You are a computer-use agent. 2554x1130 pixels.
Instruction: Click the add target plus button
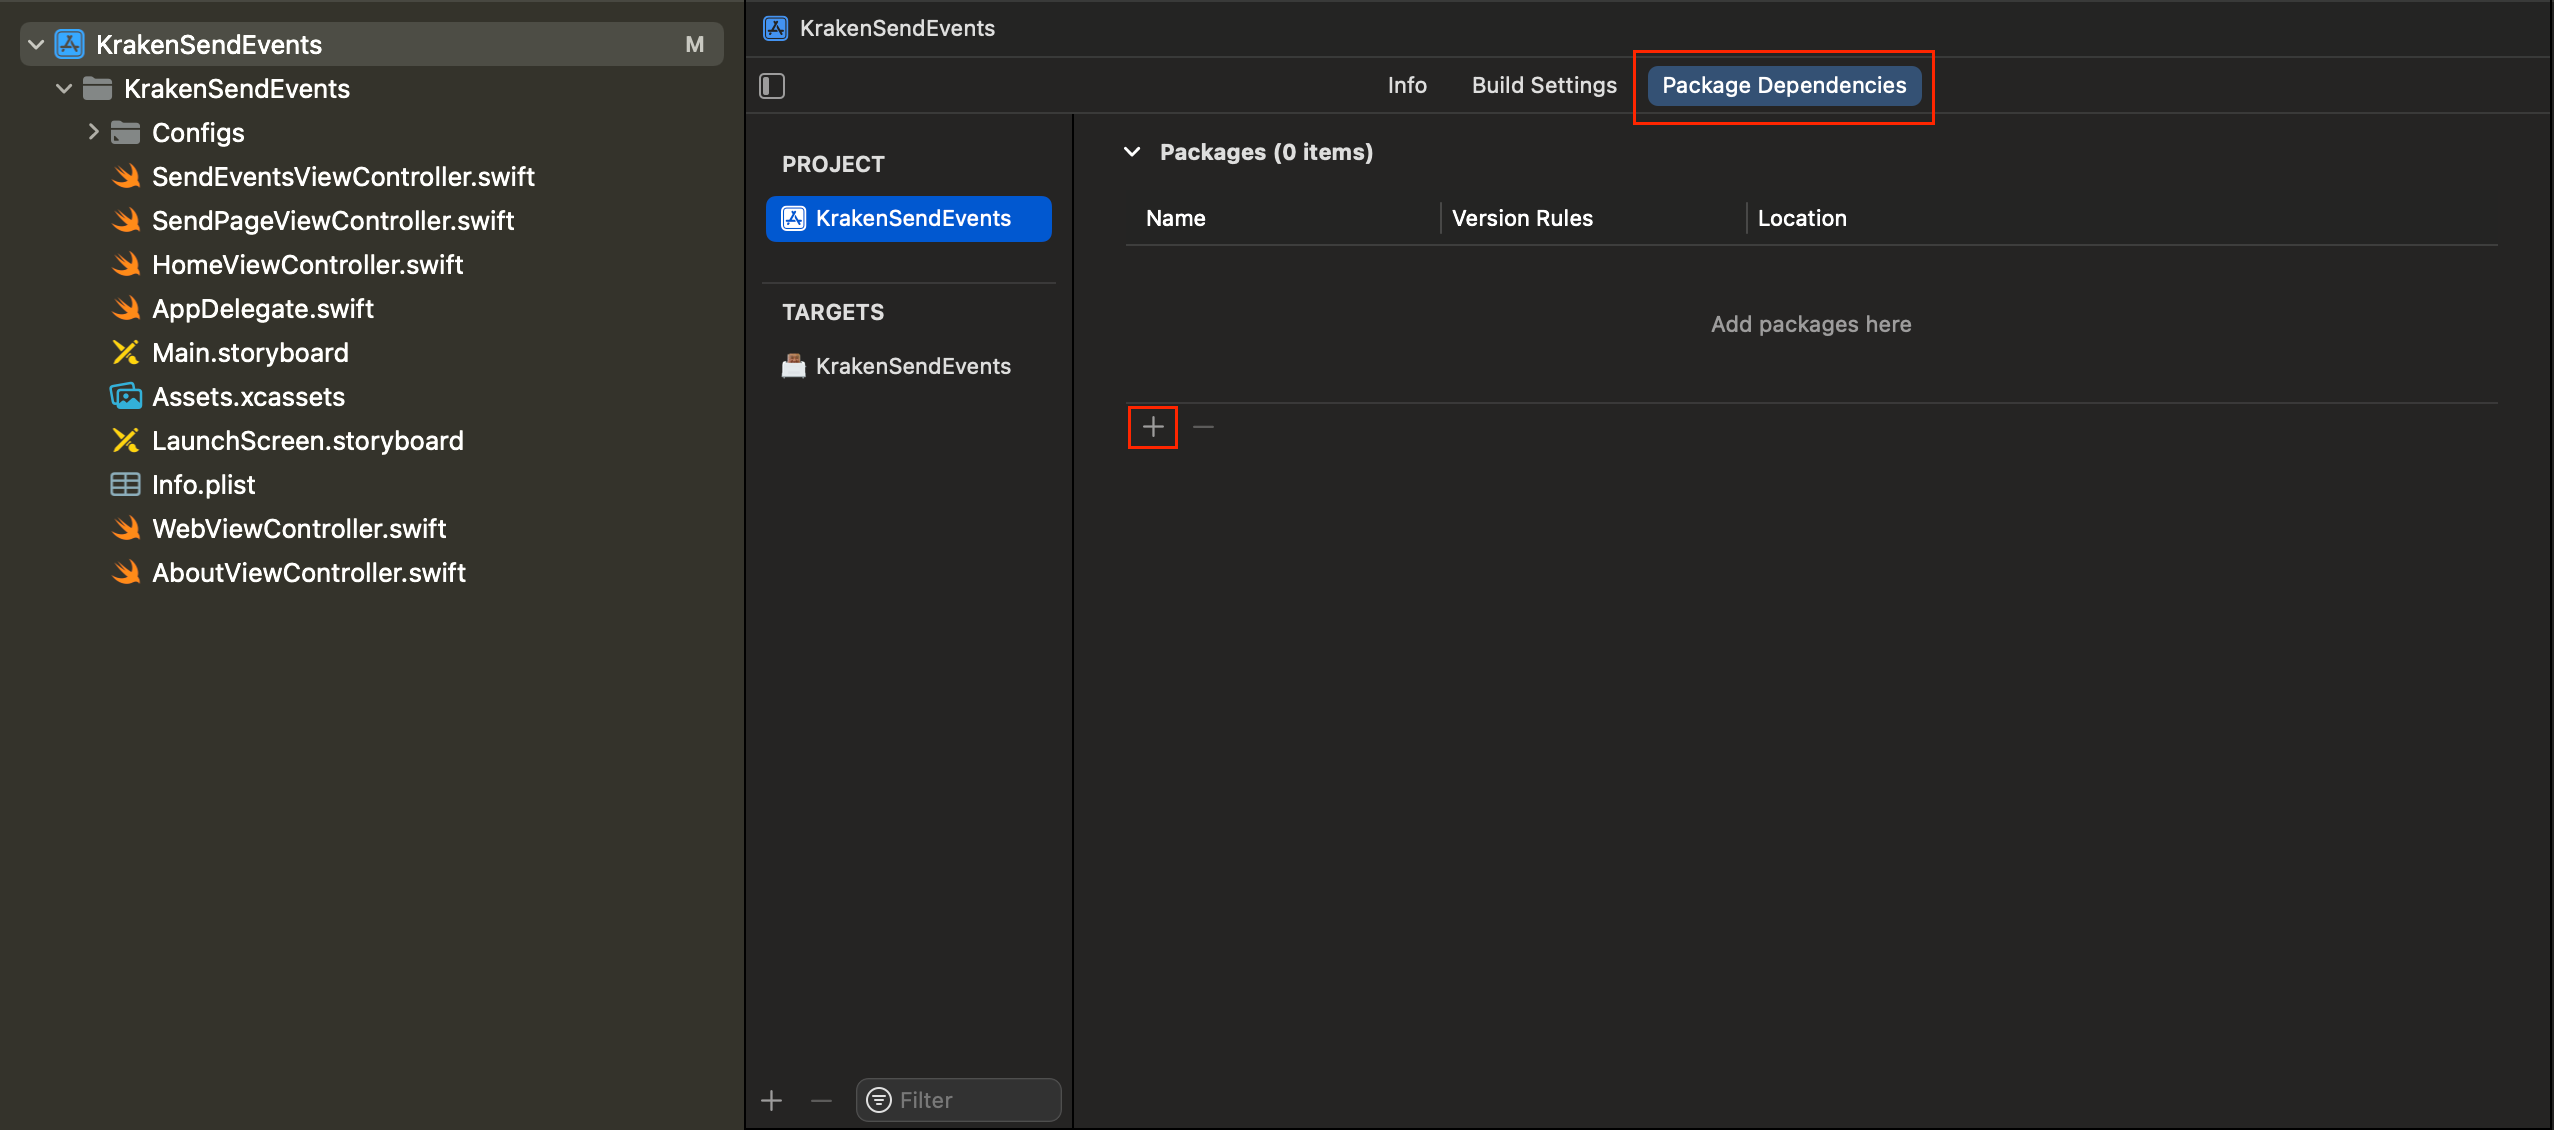[772, 1101]
